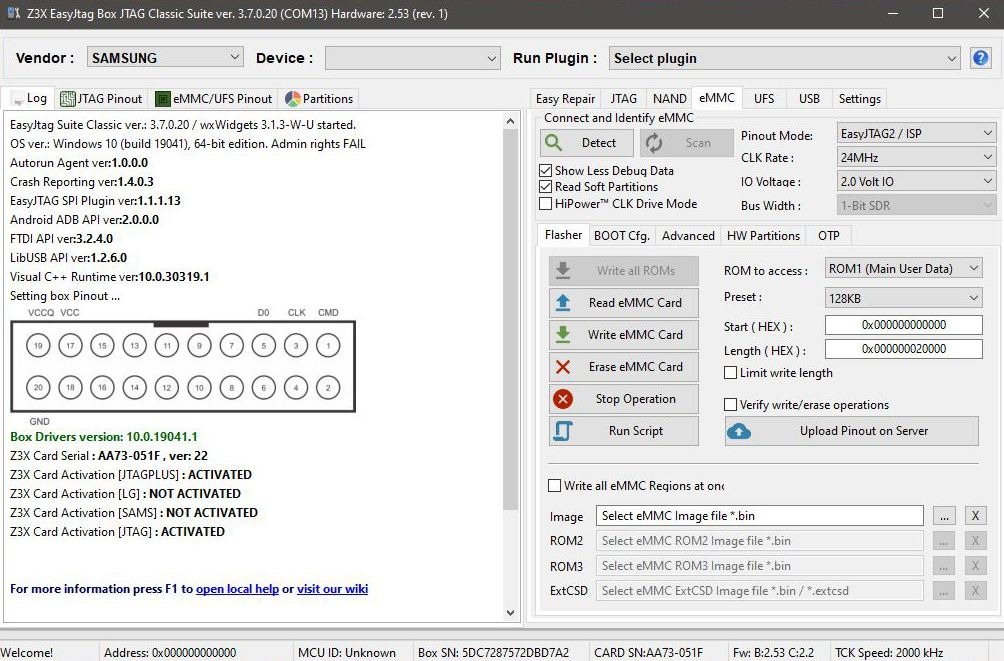
Task: Click the green eMMC/UFS Pinout chip icon
Action: point(163,99)
